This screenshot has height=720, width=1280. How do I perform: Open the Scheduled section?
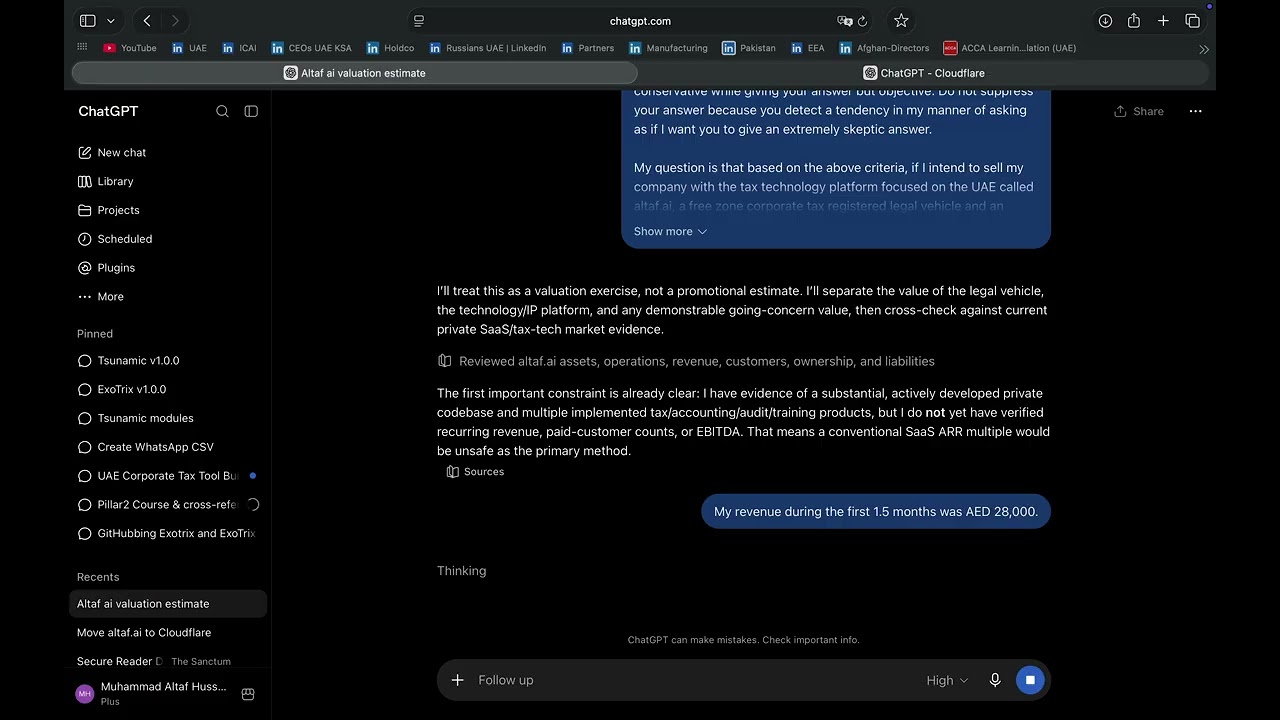(115, 240)
